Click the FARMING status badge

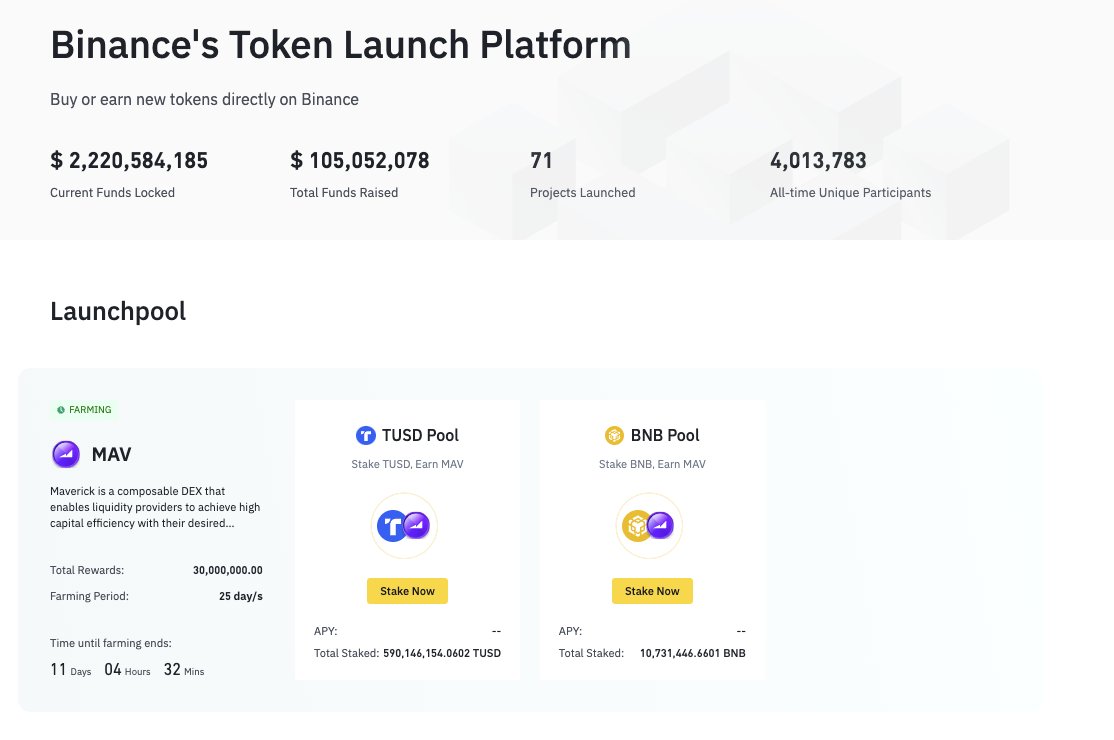click(84, 410)
